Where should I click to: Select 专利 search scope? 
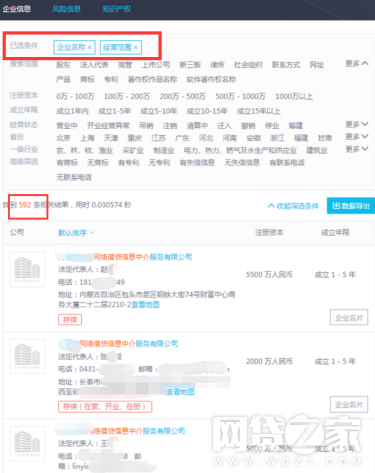pyautogui.click(x=111, y=79)
